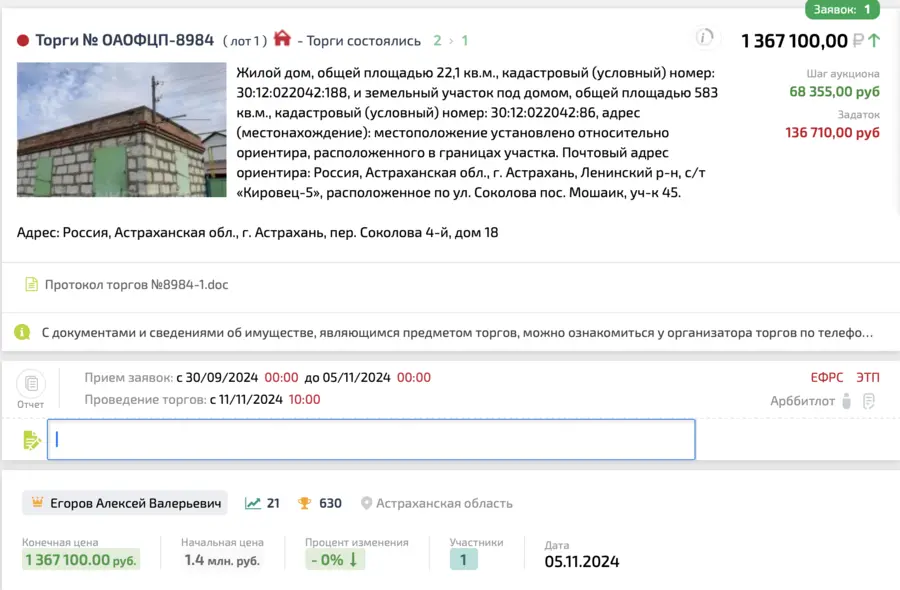Viewport: 900px width, 590px height.
Task: Click the grey marker icon next to Арббитлот
Action: [846, 401]
